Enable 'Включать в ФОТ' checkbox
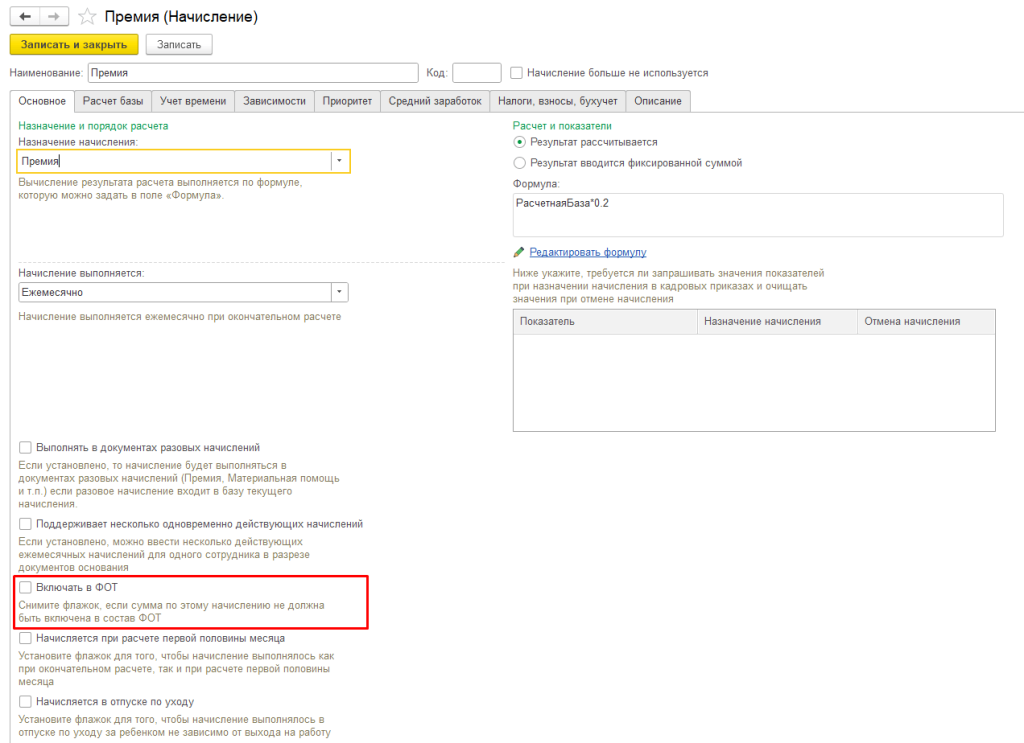The width and height of the screenshot is (1024, 743). [26, 587]
